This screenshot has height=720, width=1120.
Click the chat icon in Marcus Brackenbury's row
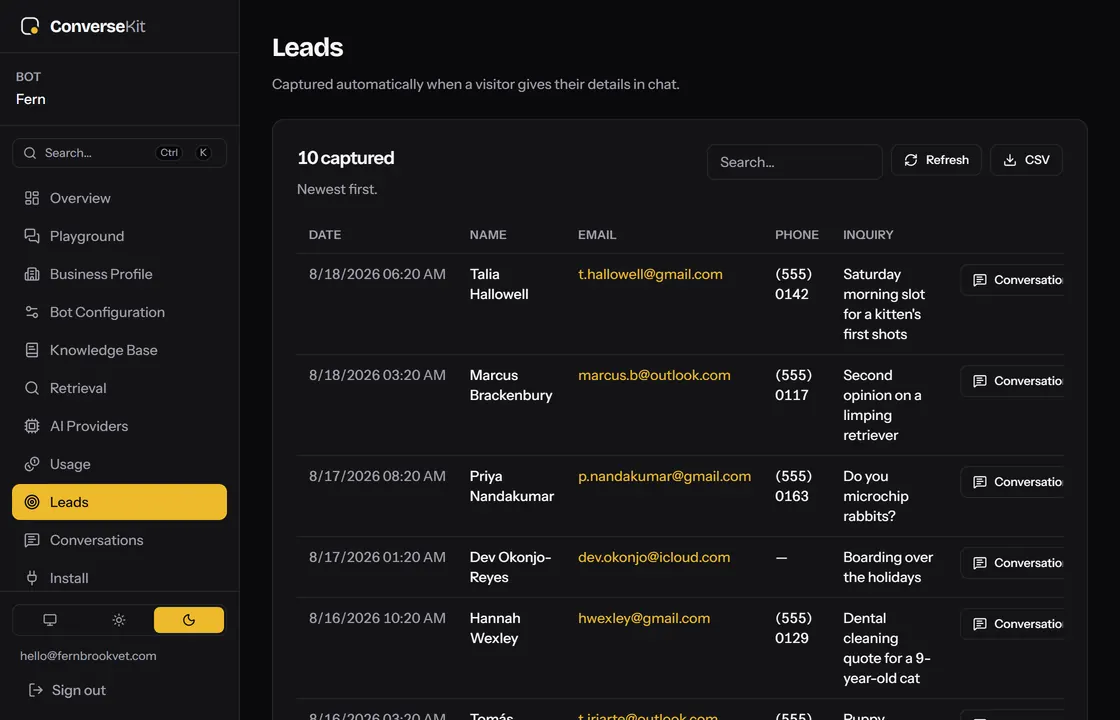980,381
